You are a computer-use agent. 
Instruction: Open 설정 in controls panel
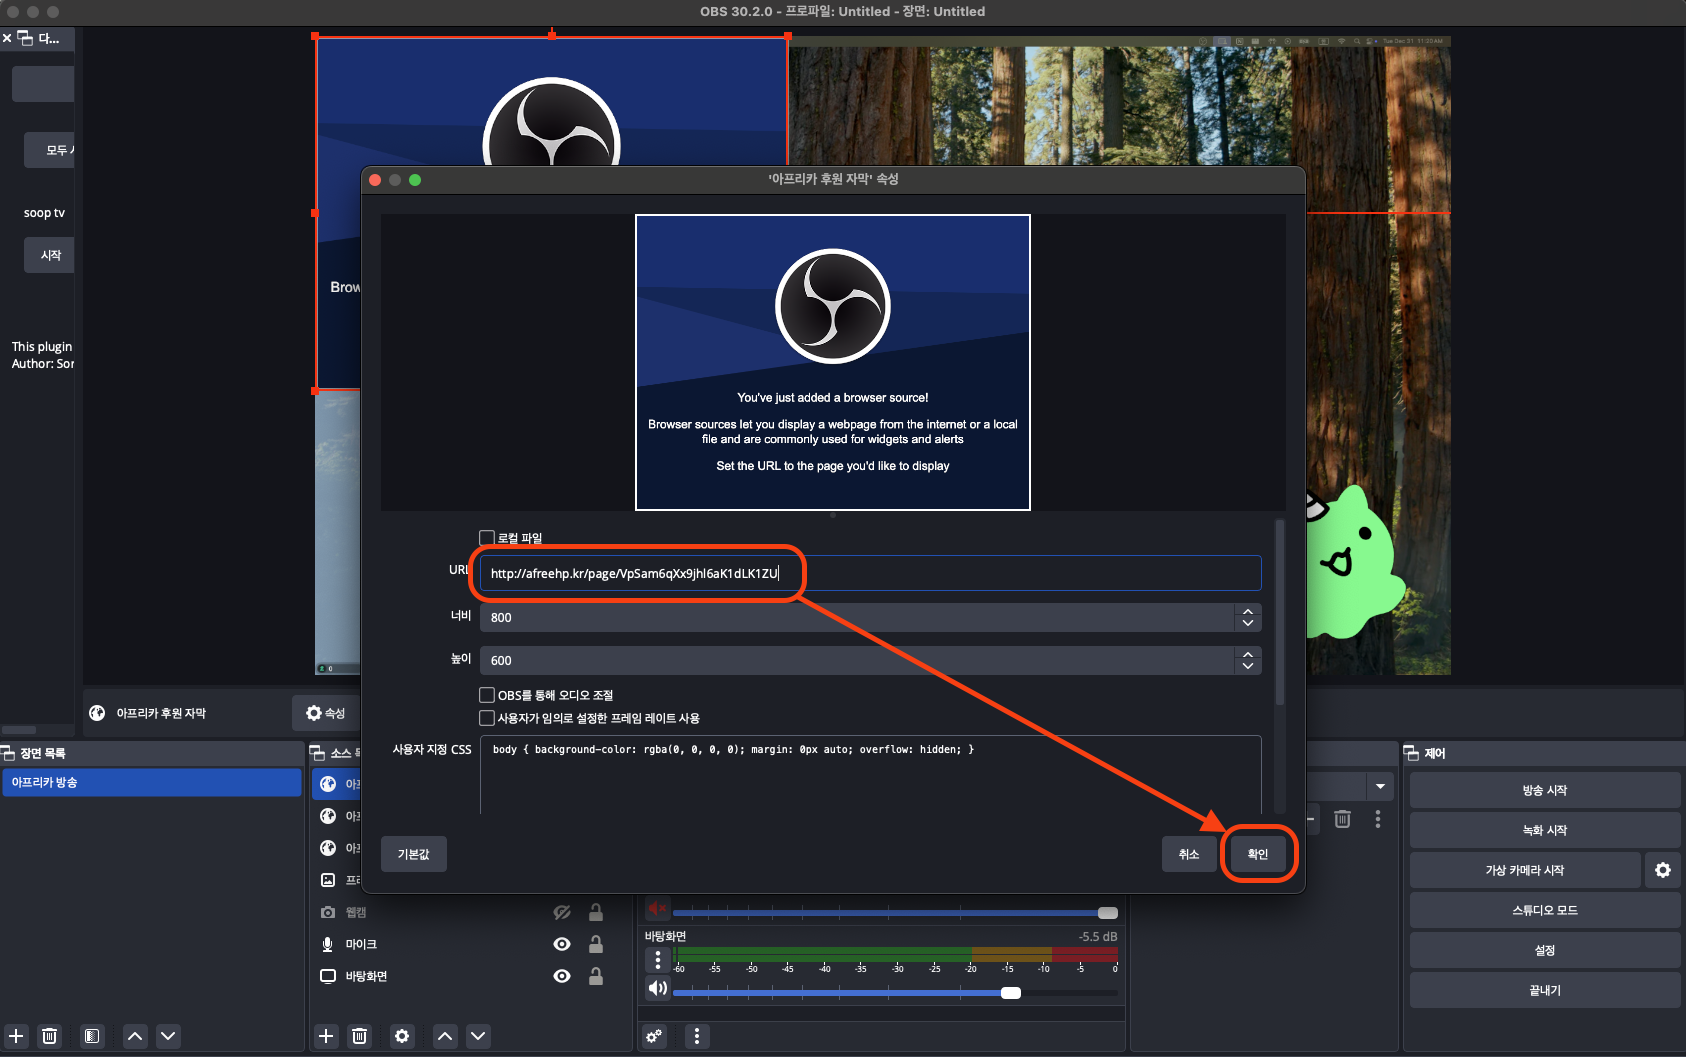point(1545,950)
